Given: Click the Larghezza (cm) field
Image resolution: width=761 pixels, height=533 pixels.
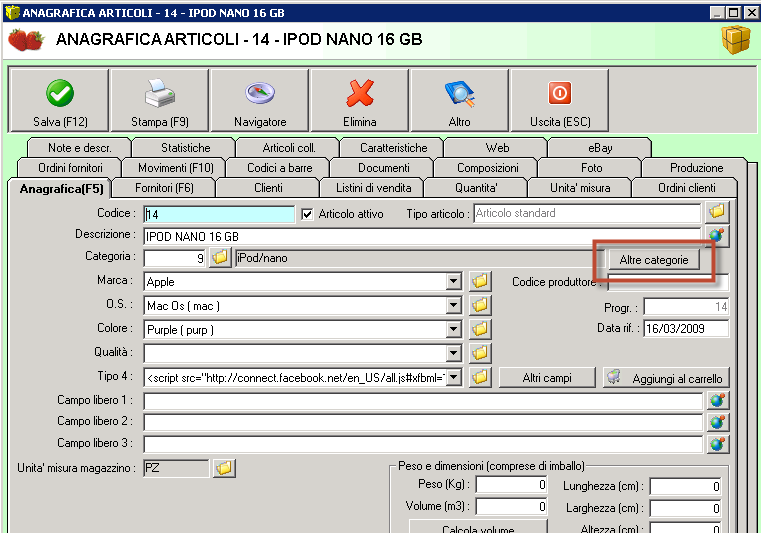Looking at the screenshot, I should pyautogui.click(x=685, y=508).
